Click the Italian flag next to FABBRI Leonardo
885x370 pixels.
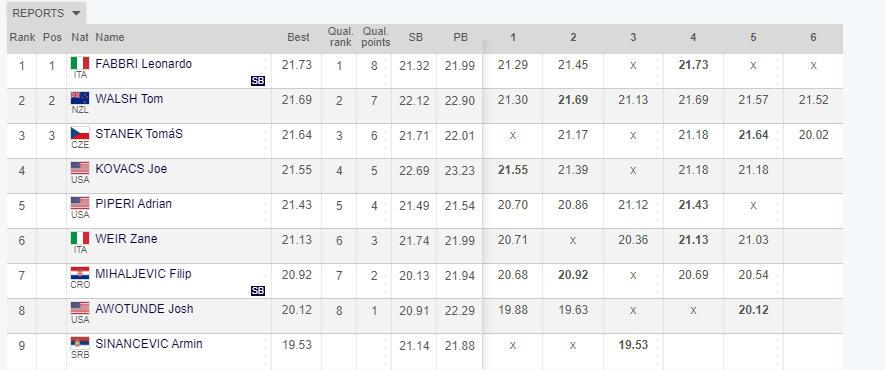tap(80, 63)
